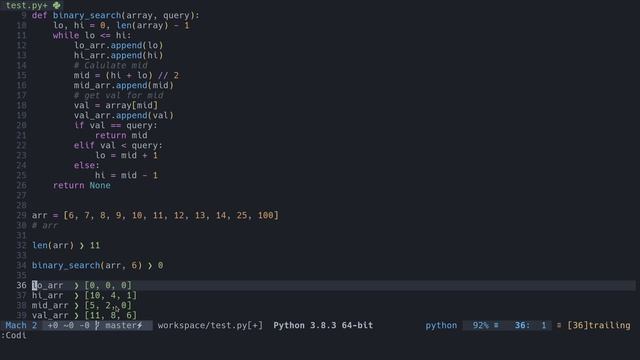Click the 'else:' line
The image size is (640, 360).
click(87, 165)
